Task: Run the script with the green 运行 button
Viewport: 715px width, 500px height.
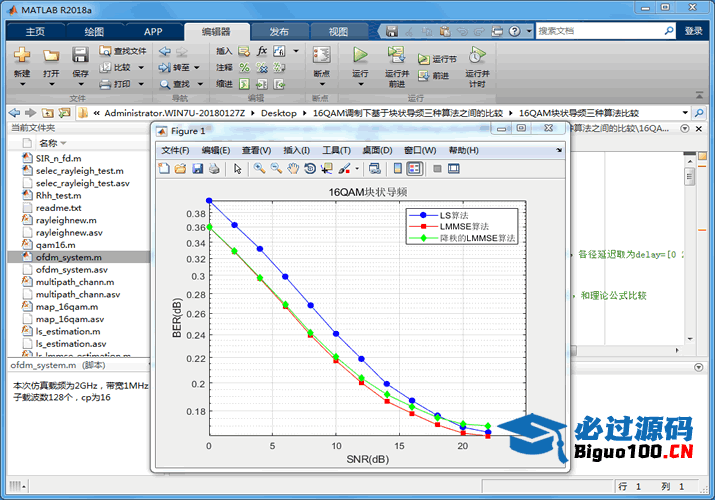Action: [360, 55]
